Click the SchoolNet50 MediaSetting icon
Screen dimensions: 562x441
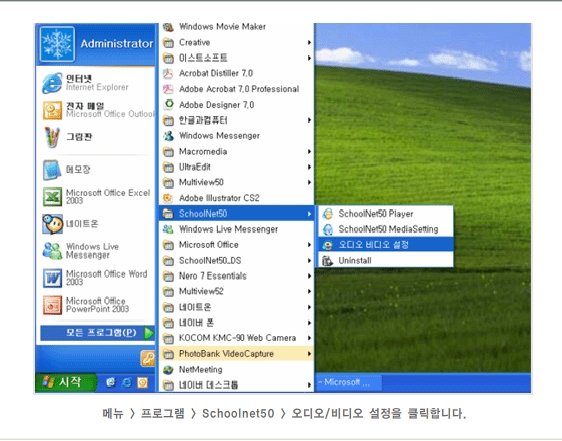pyautogui.click(x=328, y=229)
